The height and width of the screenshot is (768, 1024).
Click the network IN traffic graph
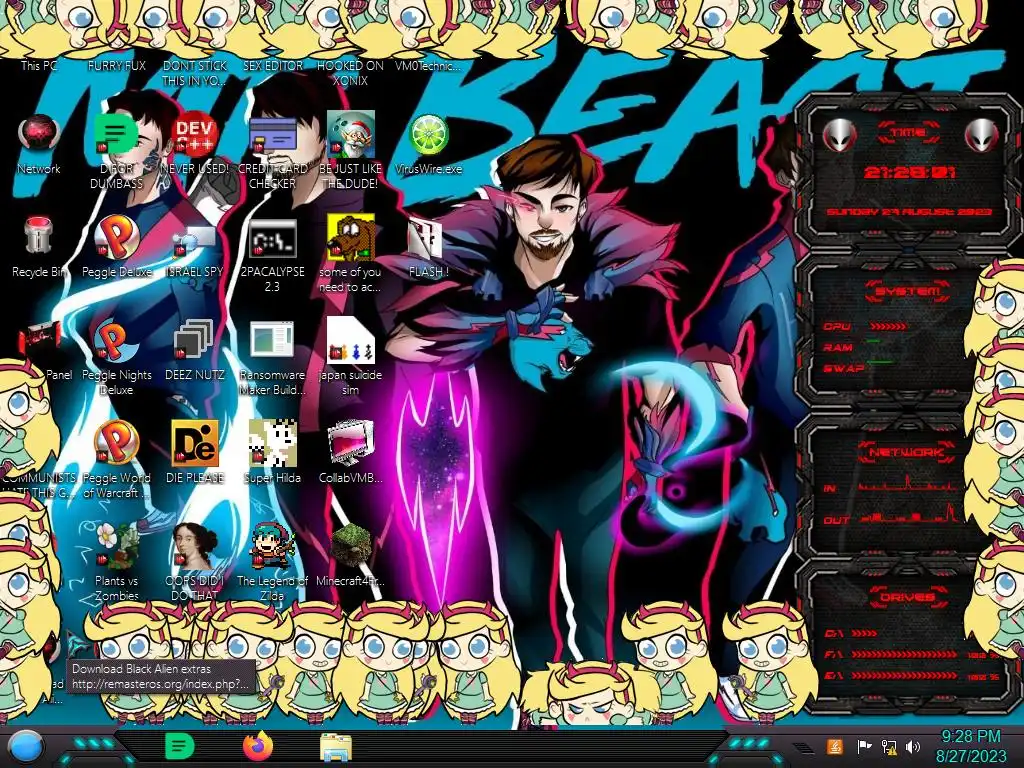908,483
